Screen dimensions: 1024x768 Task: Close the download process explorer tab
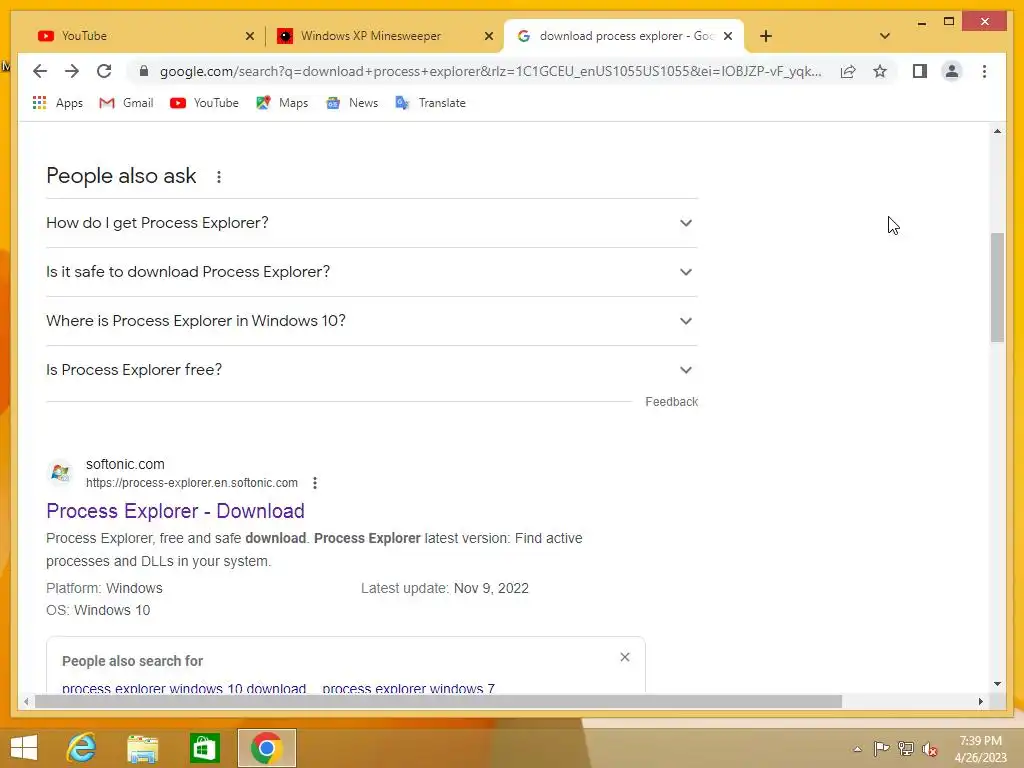[x=728, y=36]
